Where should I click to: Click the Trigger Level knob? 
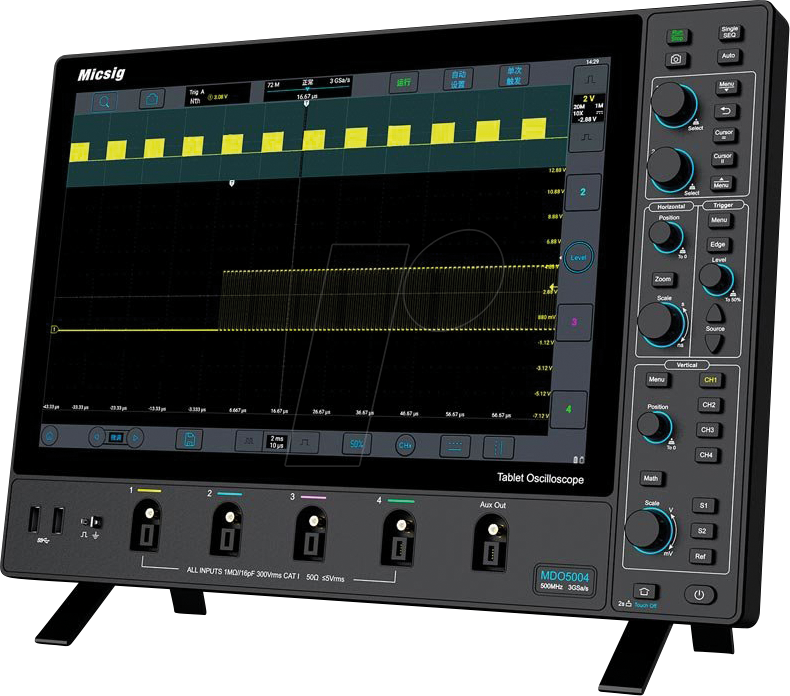point(714,279)
